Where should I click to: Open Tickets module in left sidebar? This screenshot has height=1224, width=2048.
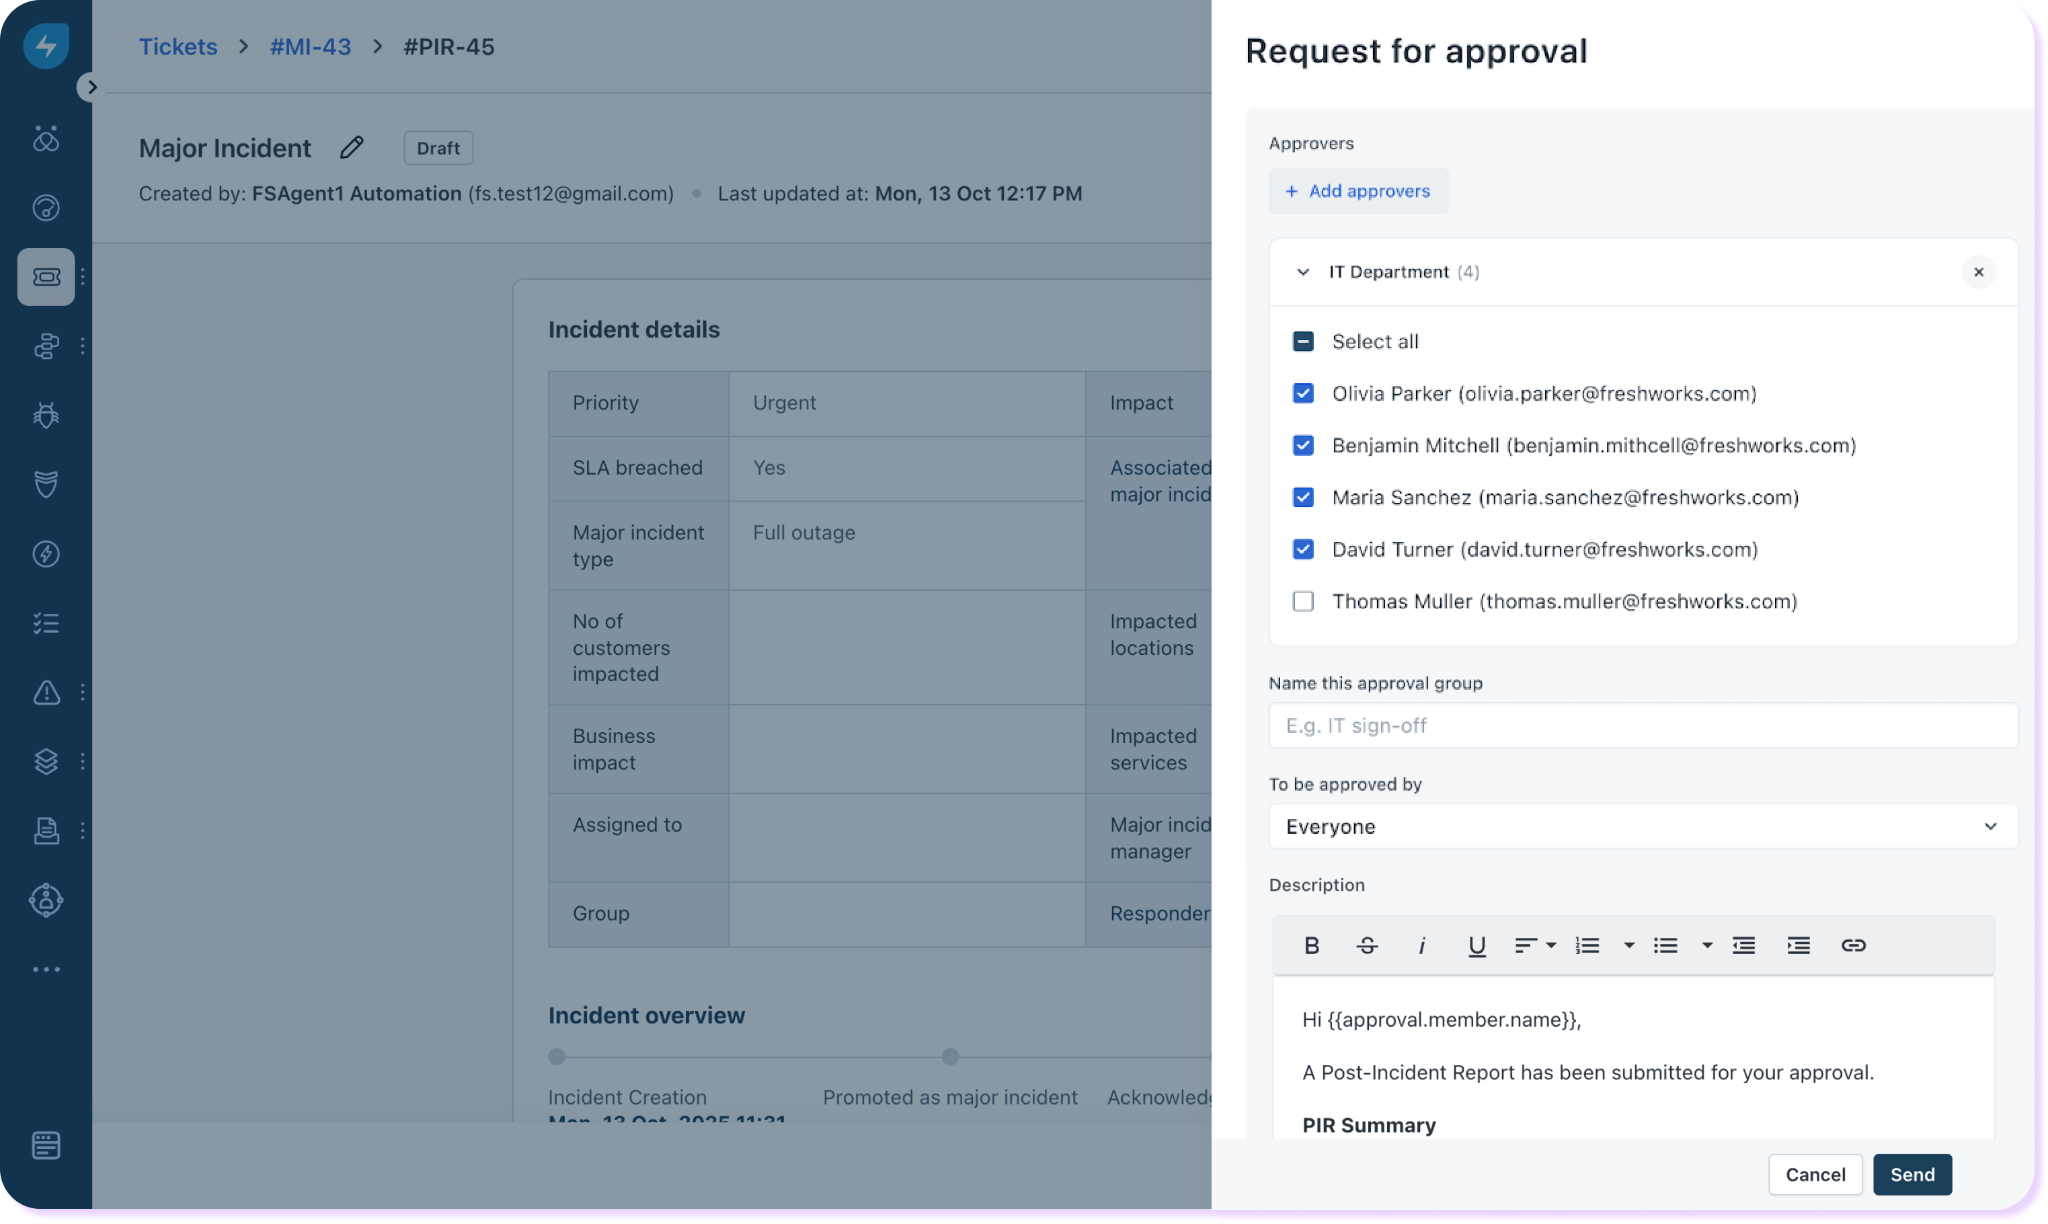coord(46,277)
